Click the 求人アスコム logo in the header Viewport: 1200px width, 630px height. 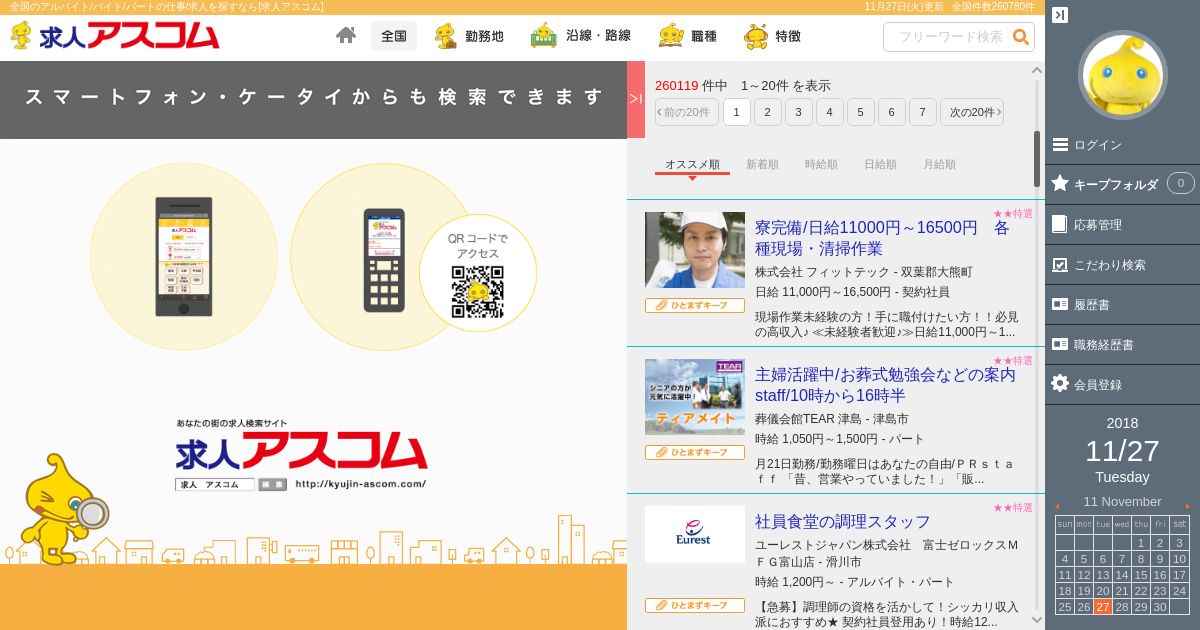114,36
